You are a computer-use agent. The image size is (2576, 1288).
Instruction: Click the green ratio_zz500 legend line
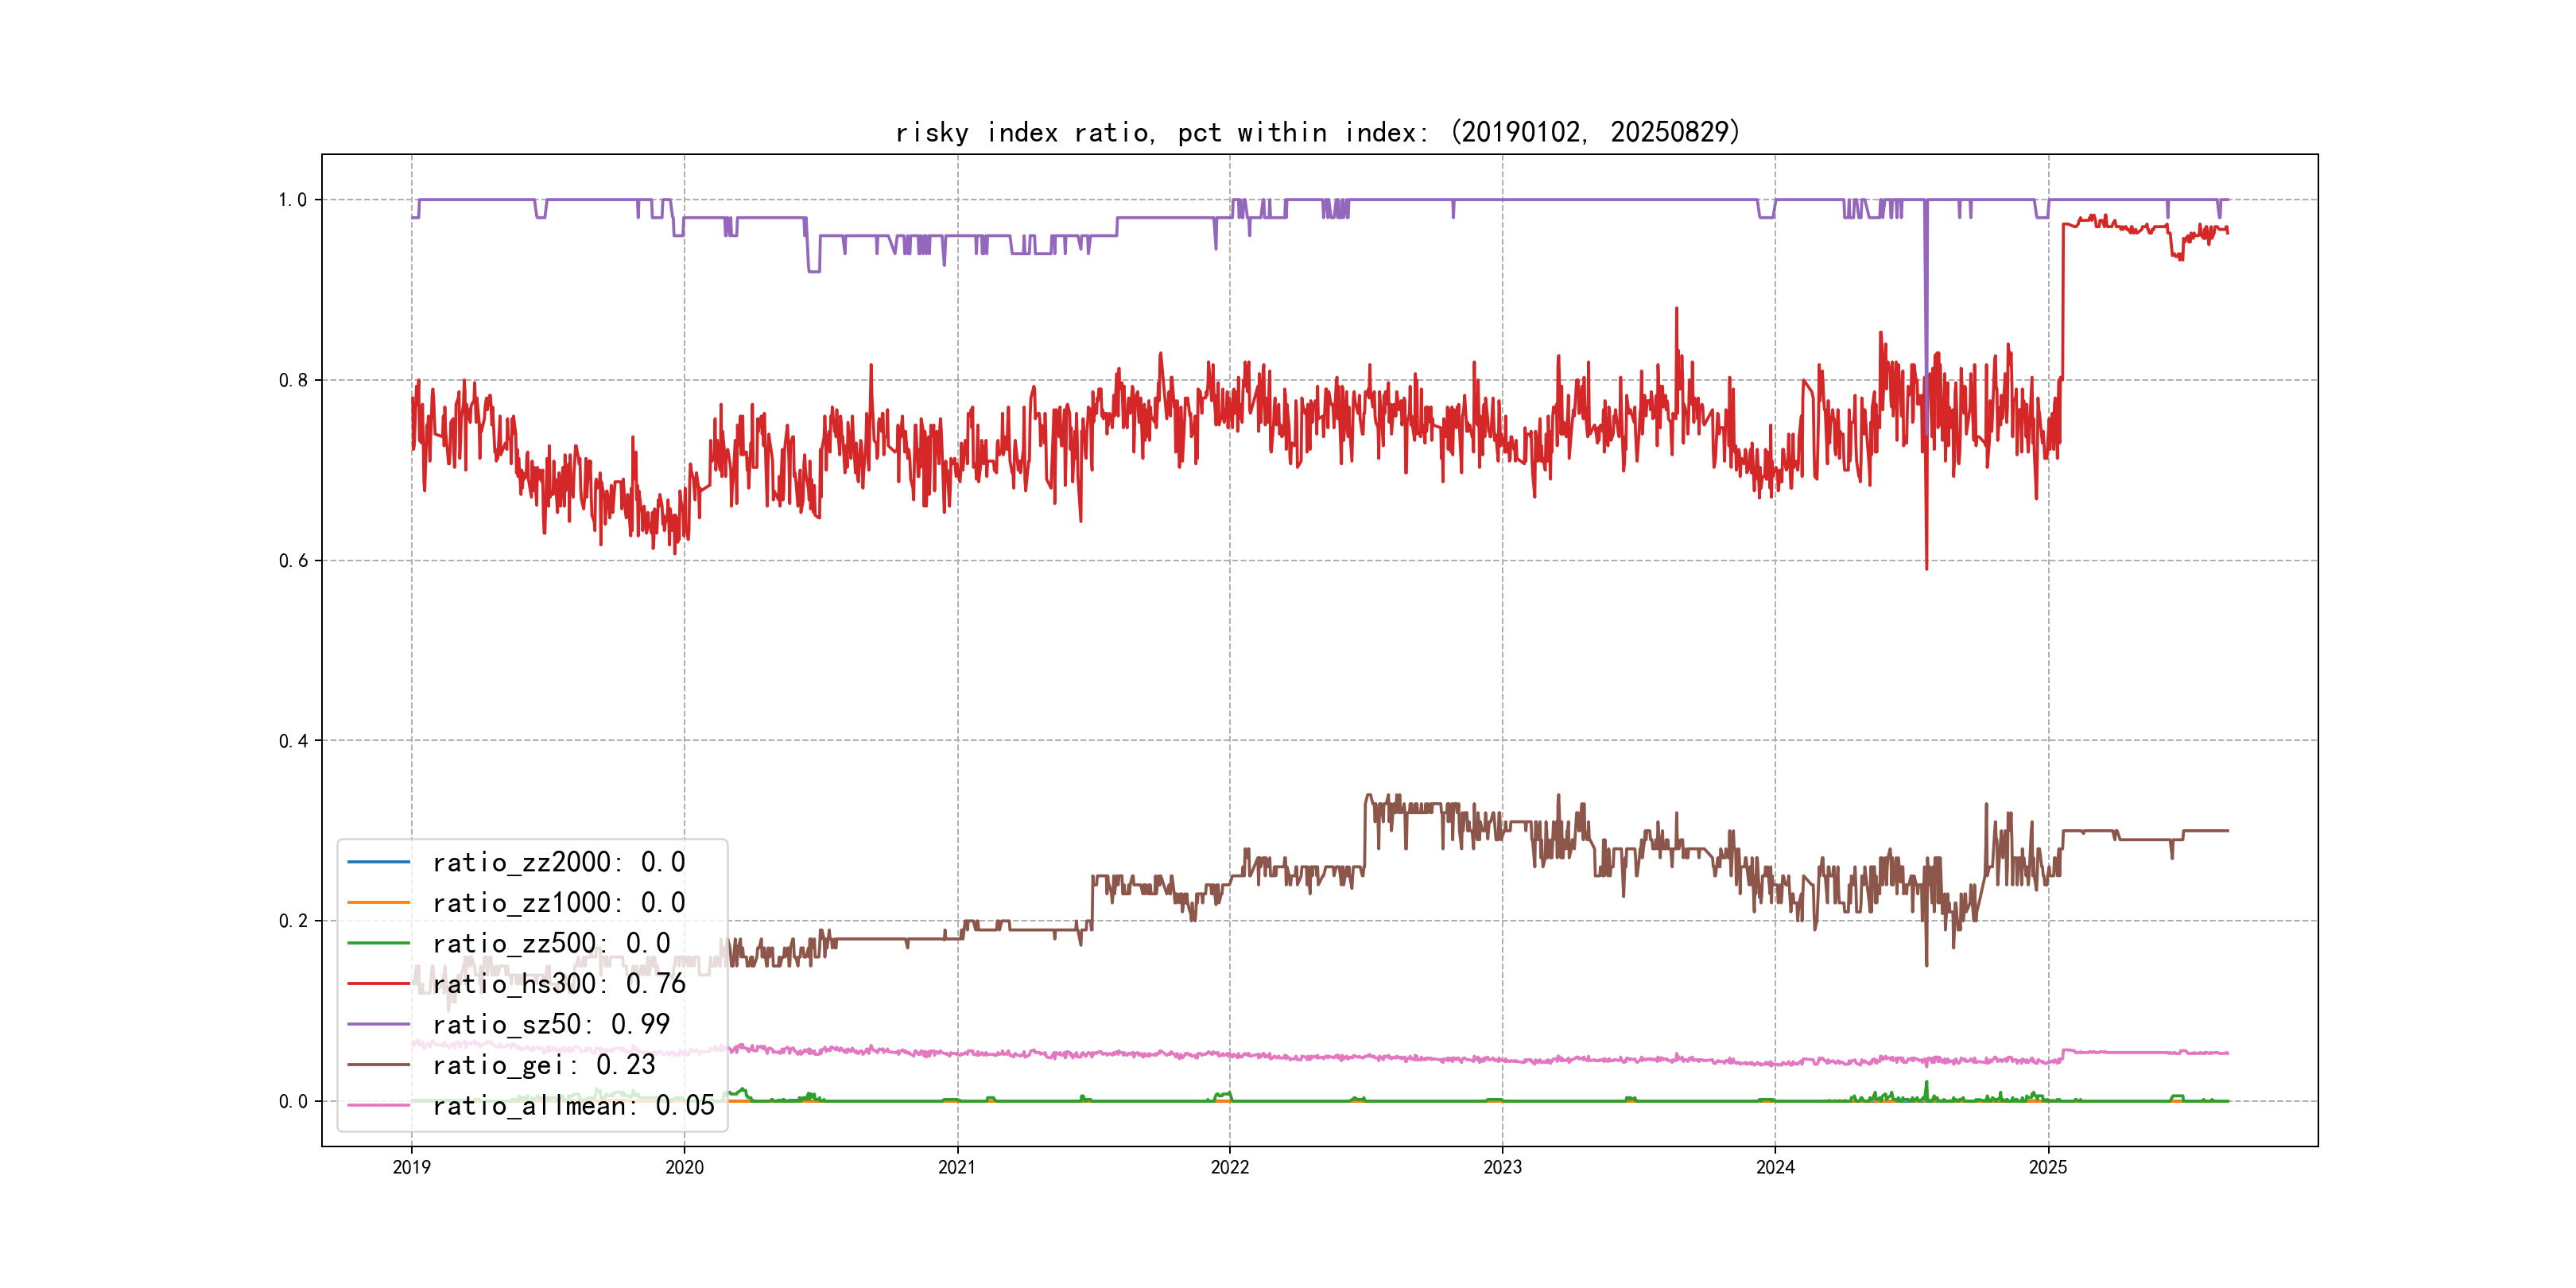pyautogui.click(x=378, y=943)
